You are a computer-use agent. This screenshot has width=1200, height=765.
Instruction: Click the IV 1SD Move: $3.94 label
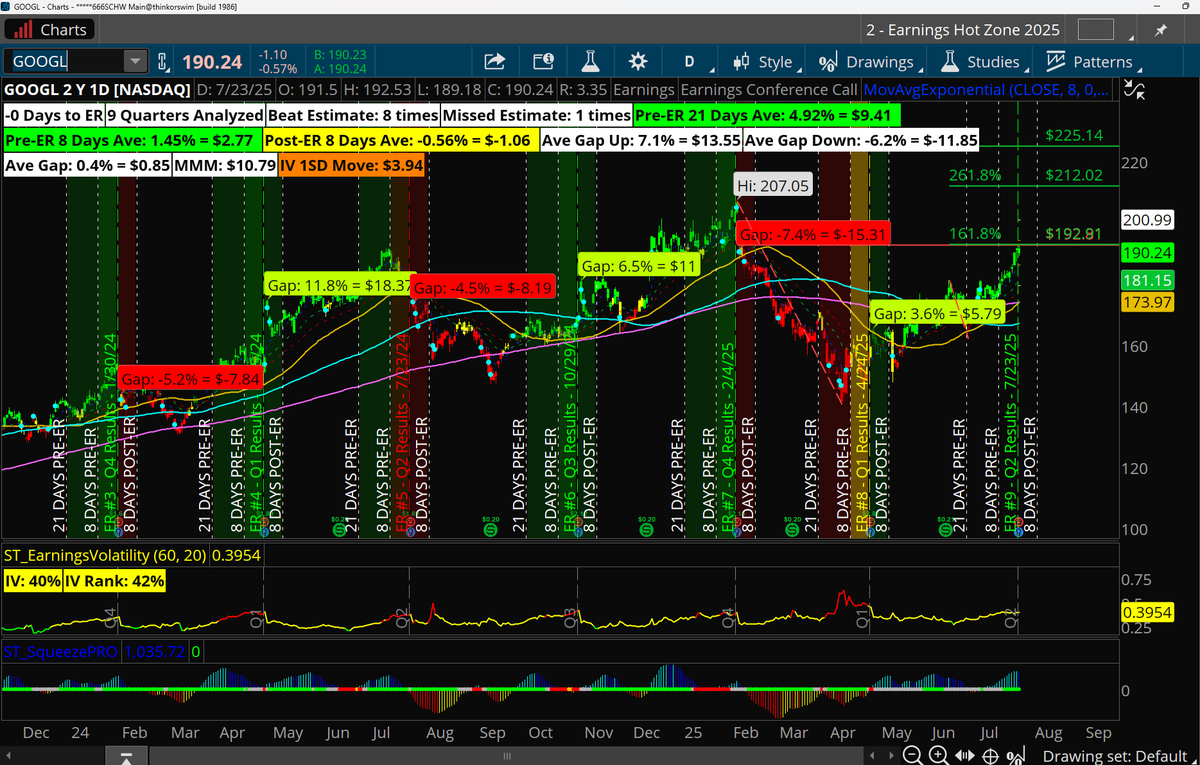352,164
